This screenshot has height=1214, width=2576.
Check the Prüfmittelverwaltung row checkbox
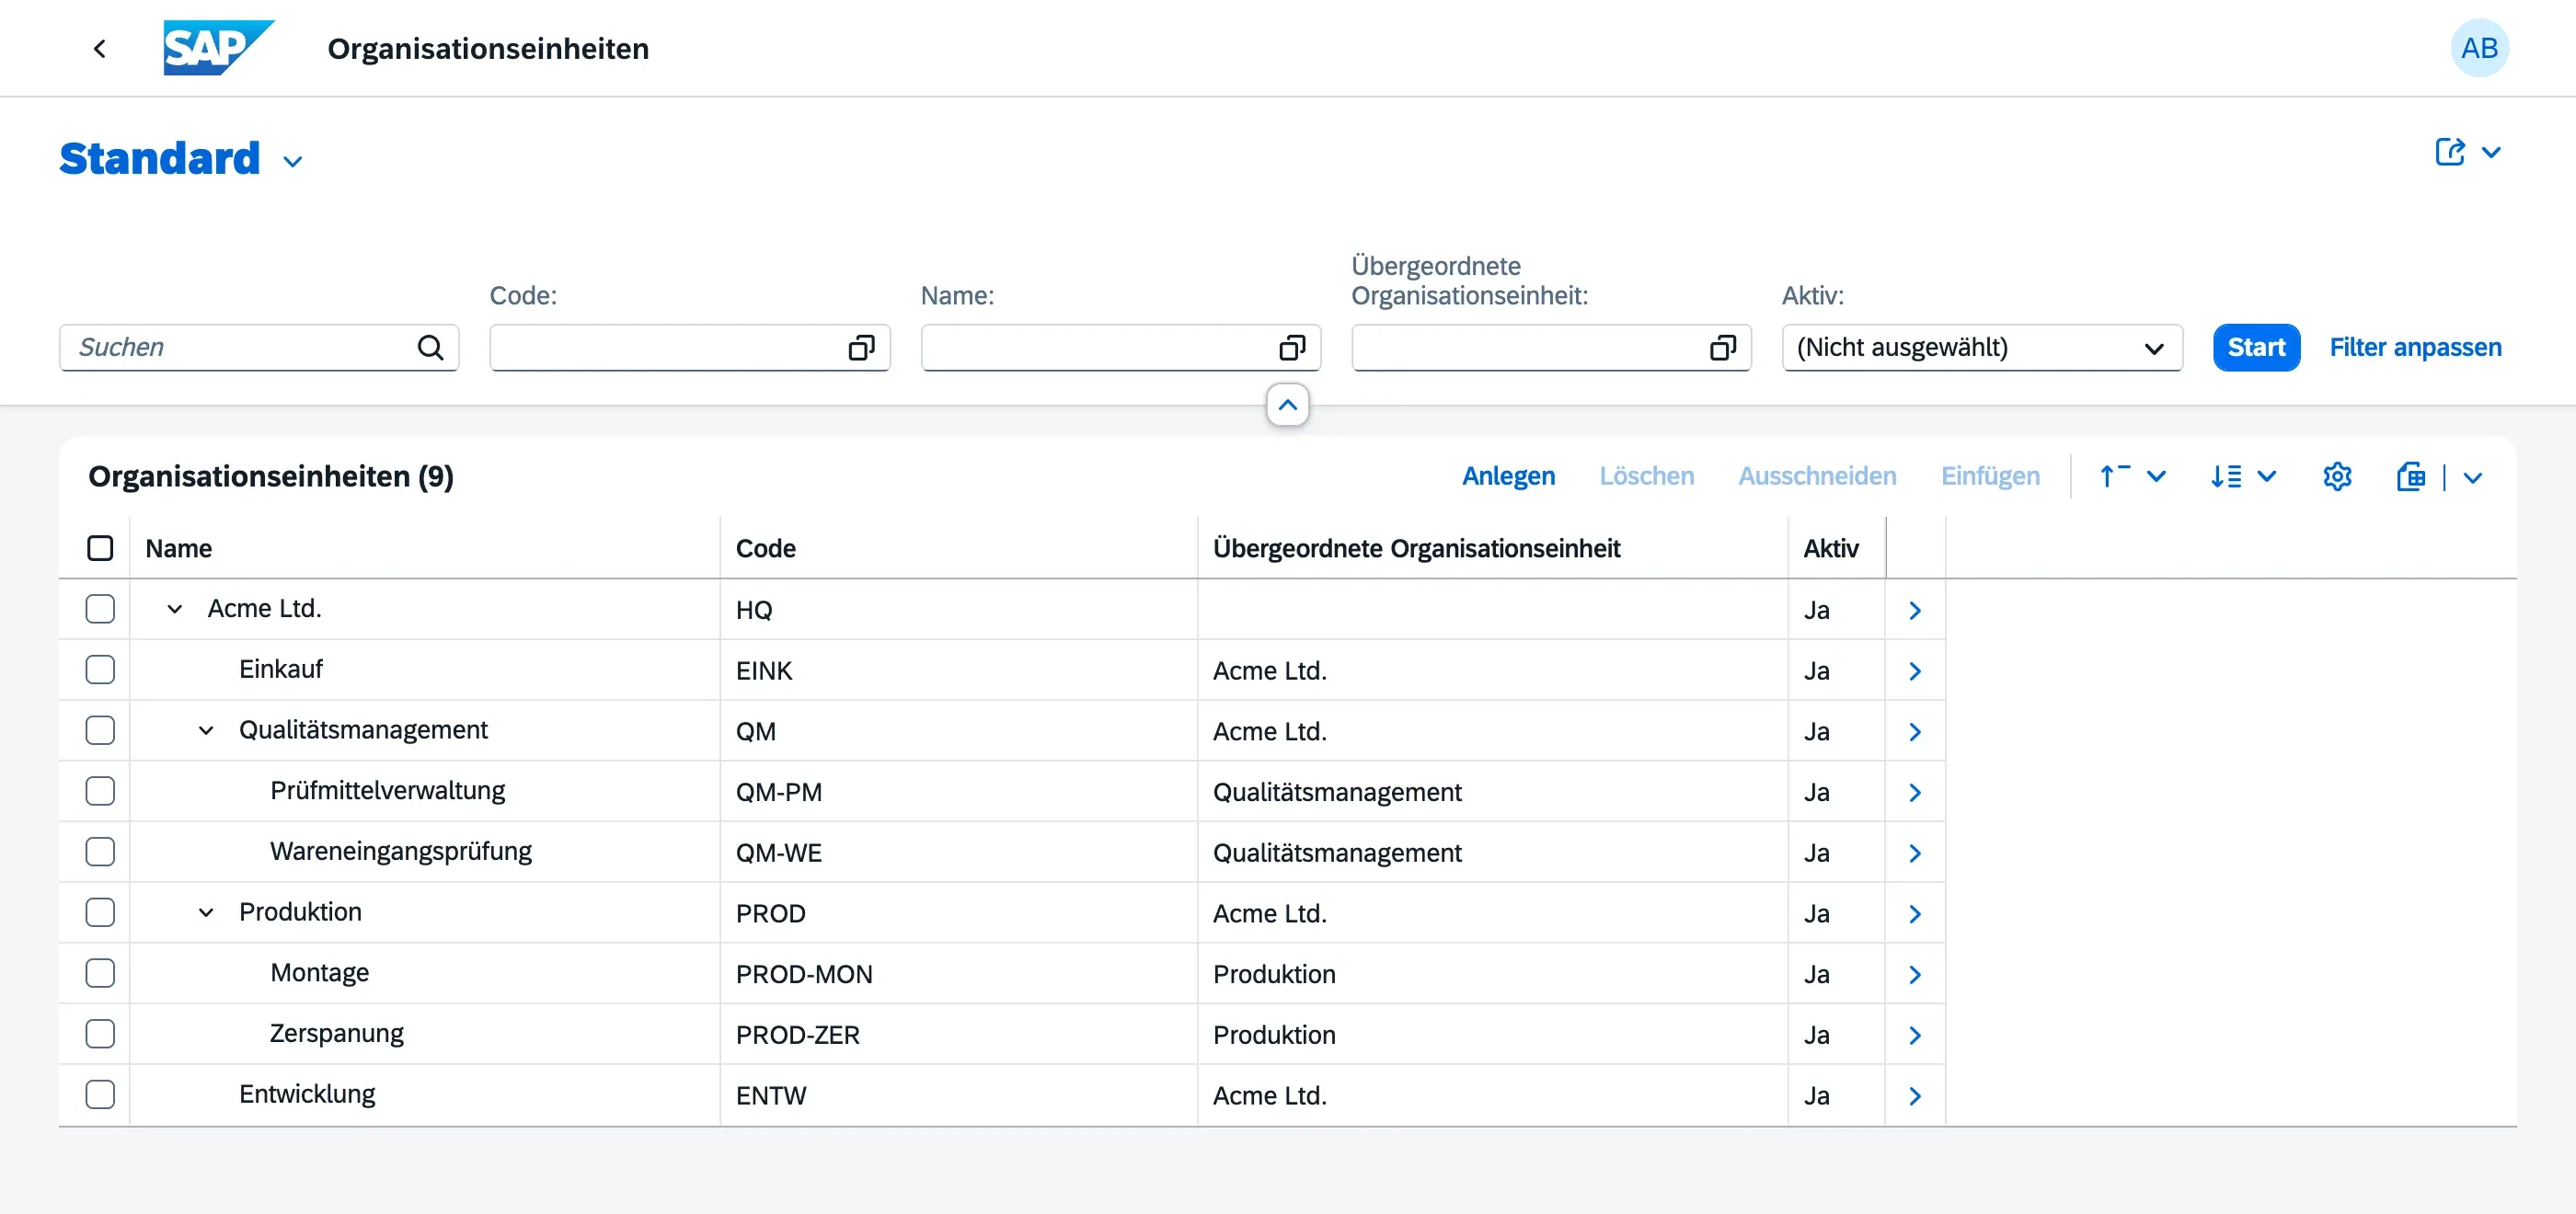(x=100, y=791)
